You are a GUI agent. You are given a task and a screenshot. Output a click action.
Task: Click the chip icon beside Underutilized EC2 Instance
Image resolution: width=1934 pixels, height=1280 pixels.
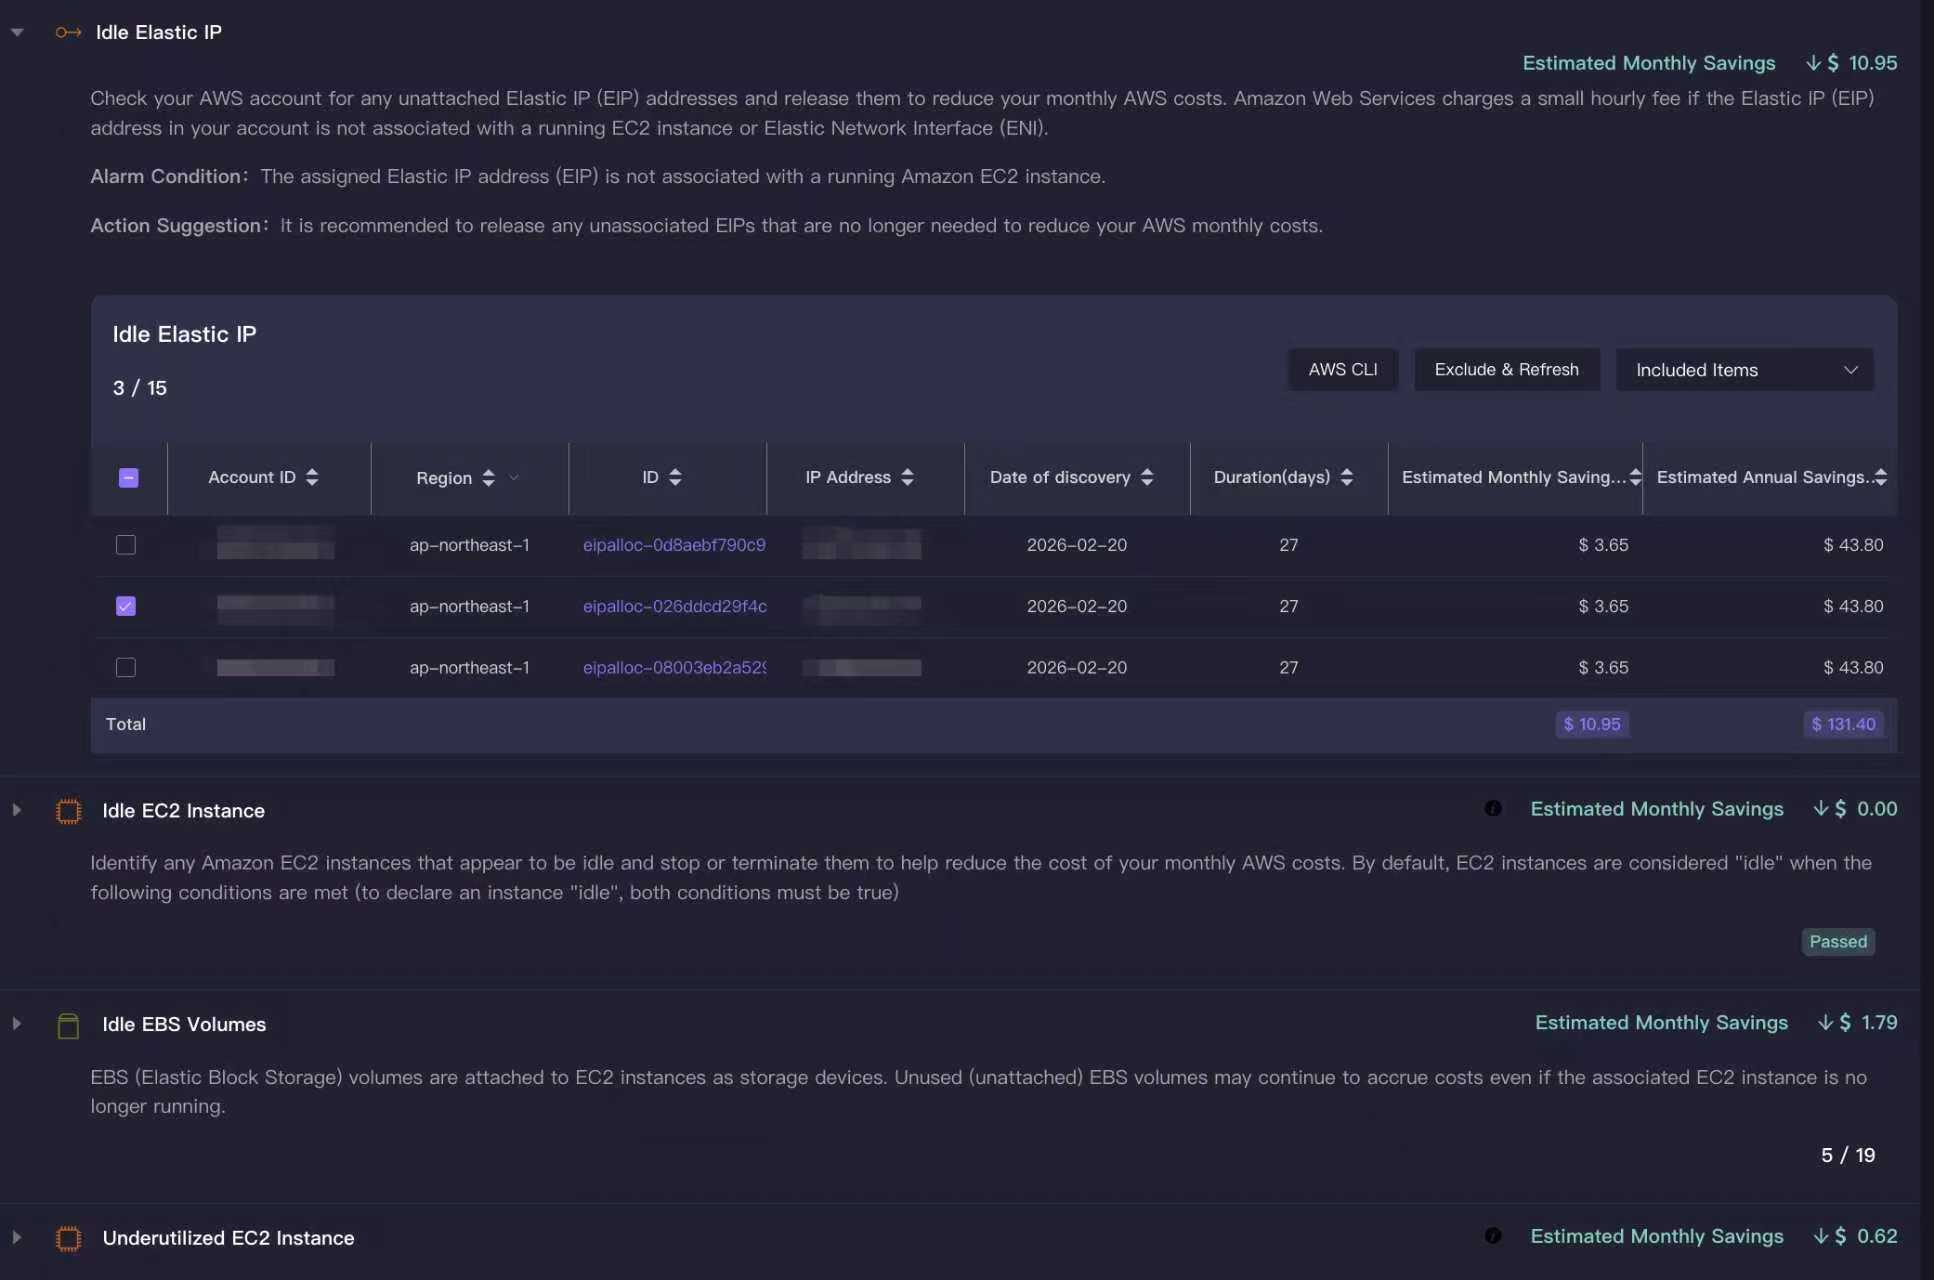coord(68,1238)
